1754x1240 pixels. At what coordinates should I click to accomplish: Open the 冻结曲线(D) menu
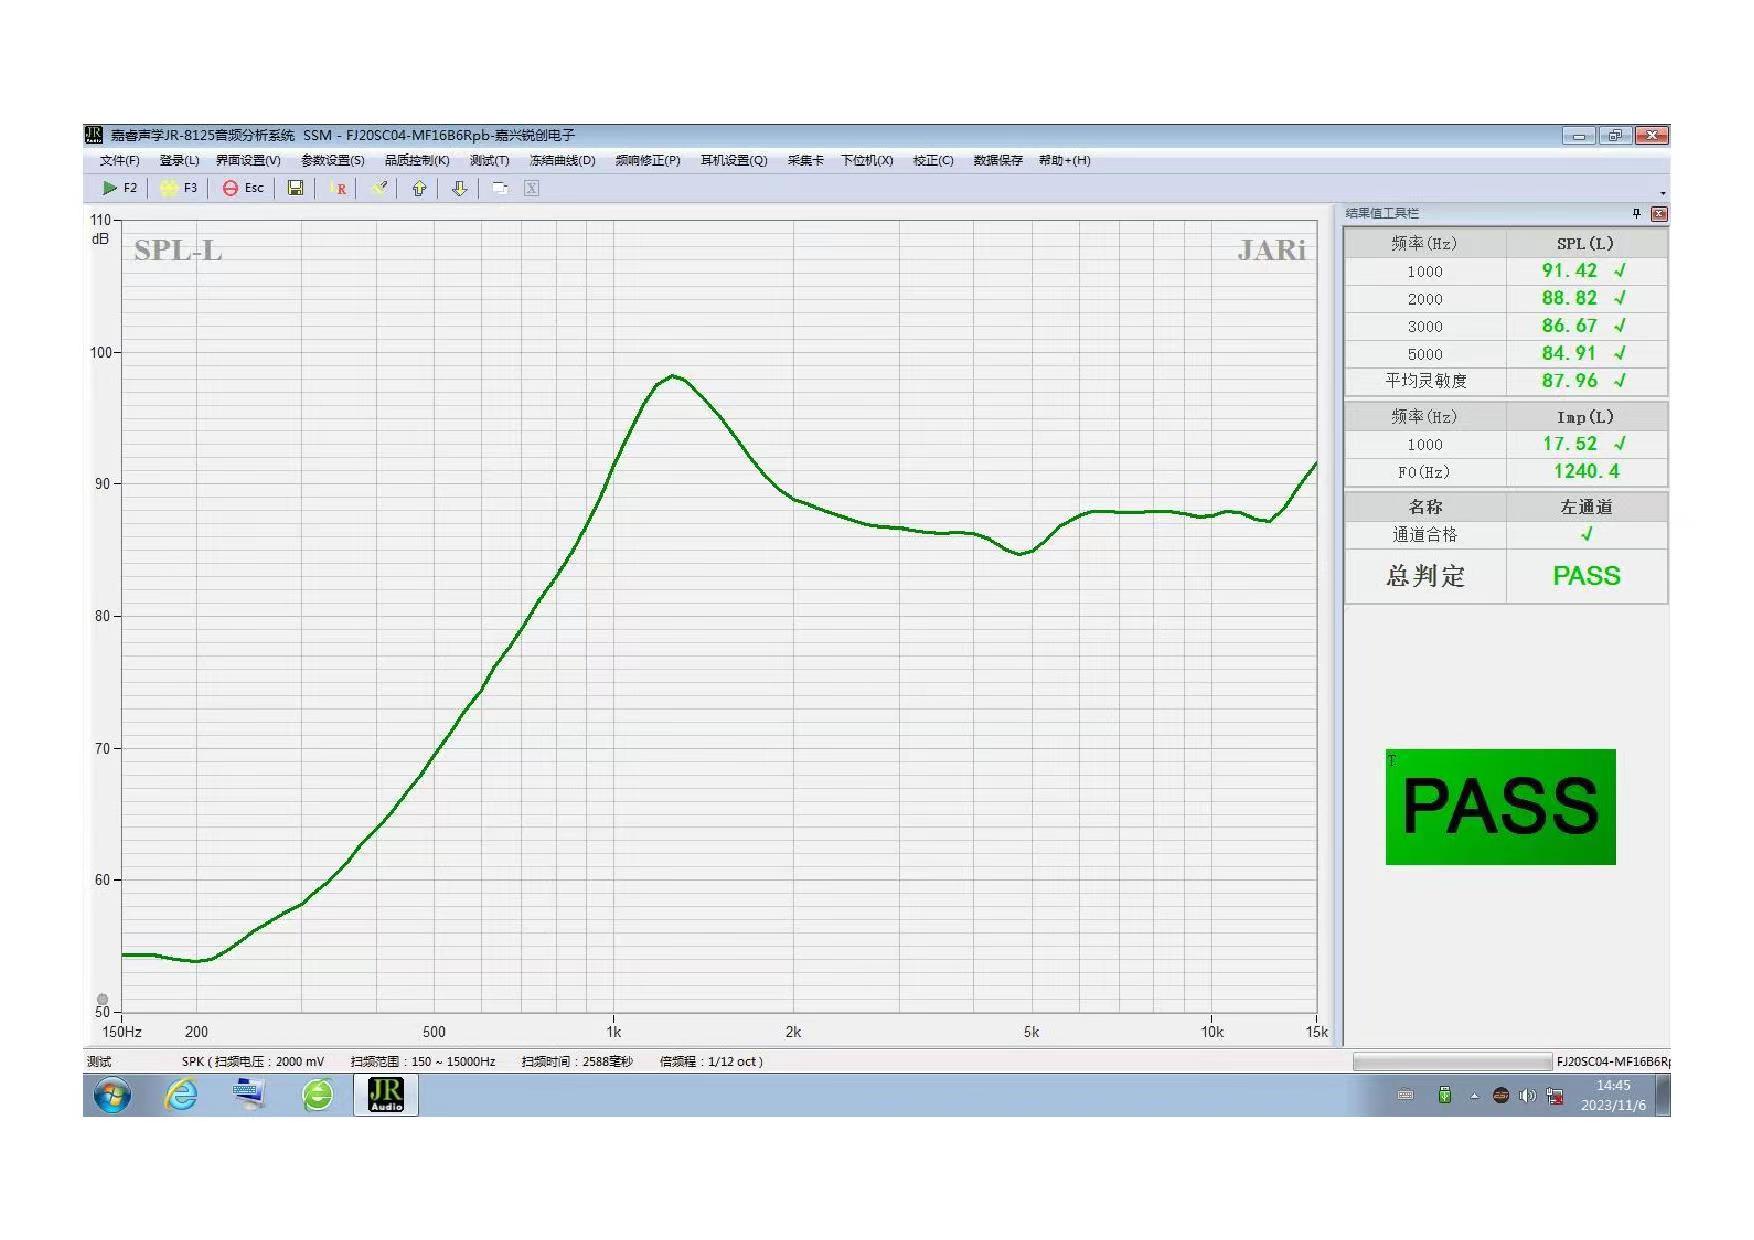pyautogui.click(x=562, y=161)
